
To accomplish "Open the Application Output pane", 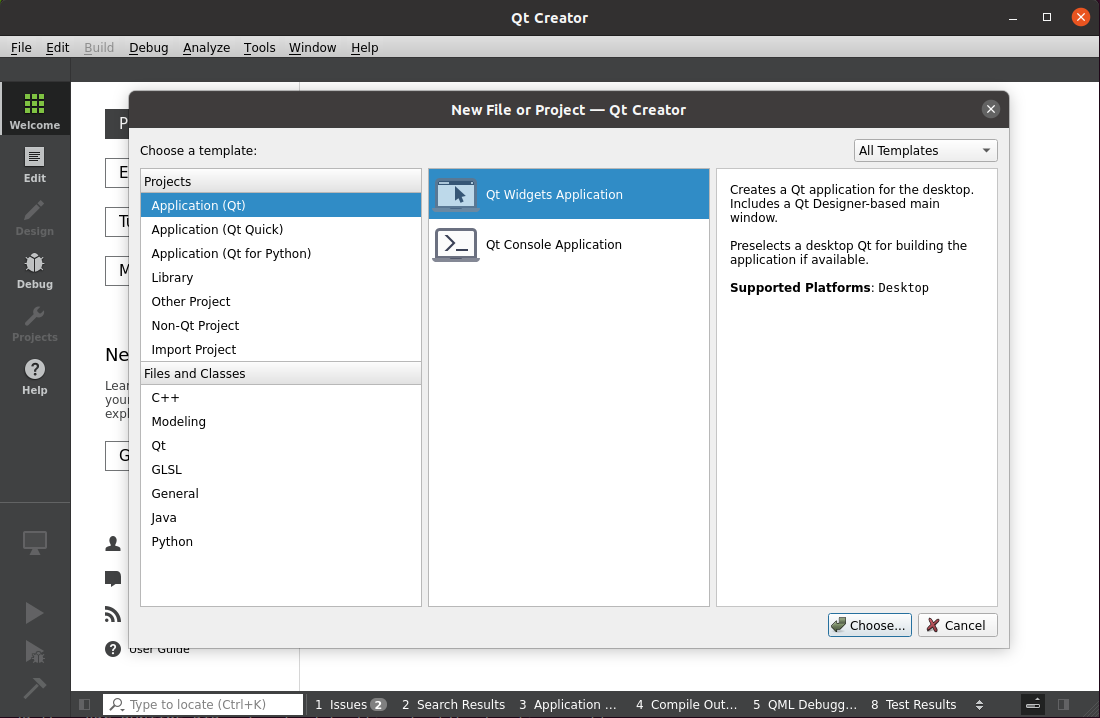I will tap(568, 704).
